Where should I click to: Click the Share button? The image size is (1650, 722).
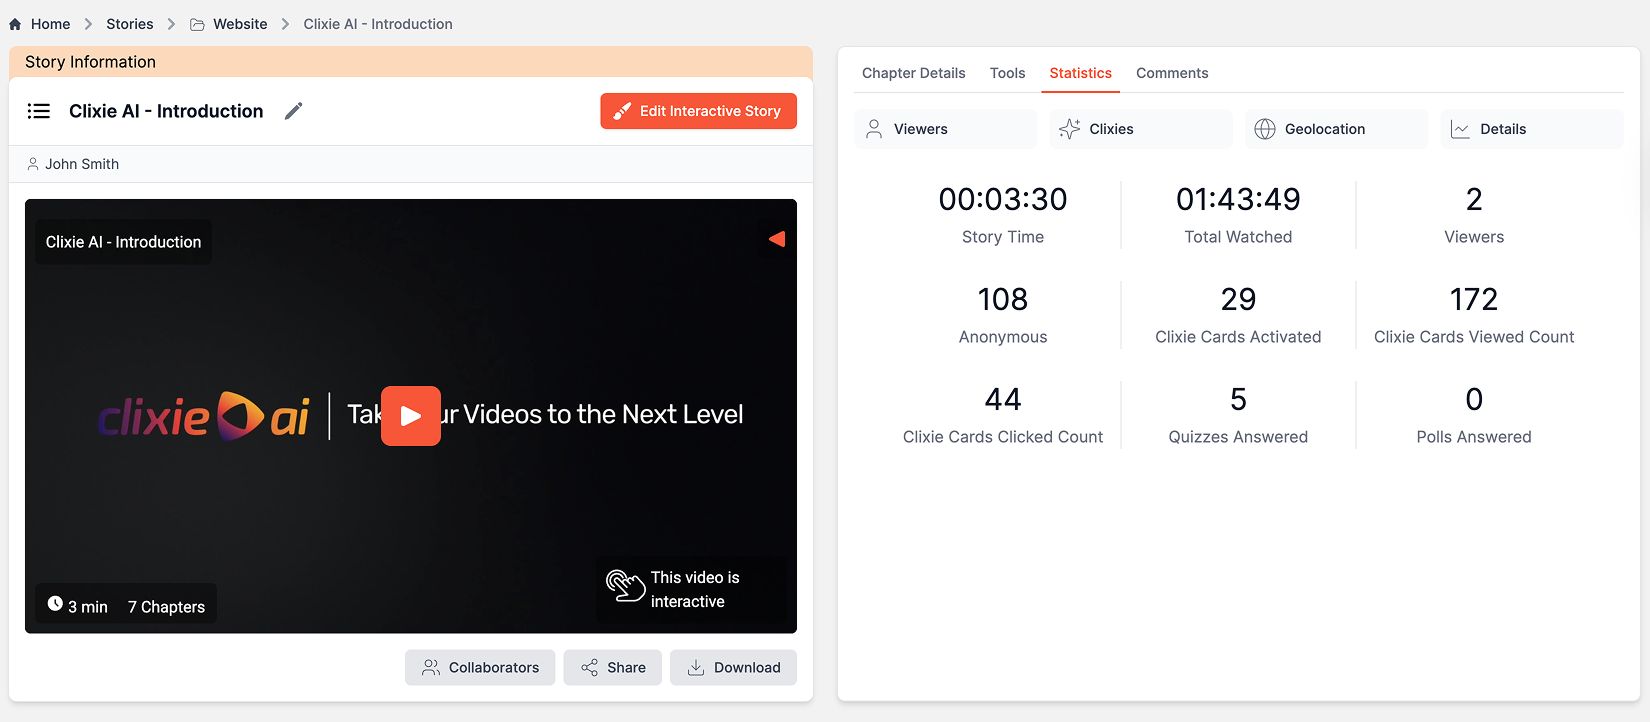(613, 668)
